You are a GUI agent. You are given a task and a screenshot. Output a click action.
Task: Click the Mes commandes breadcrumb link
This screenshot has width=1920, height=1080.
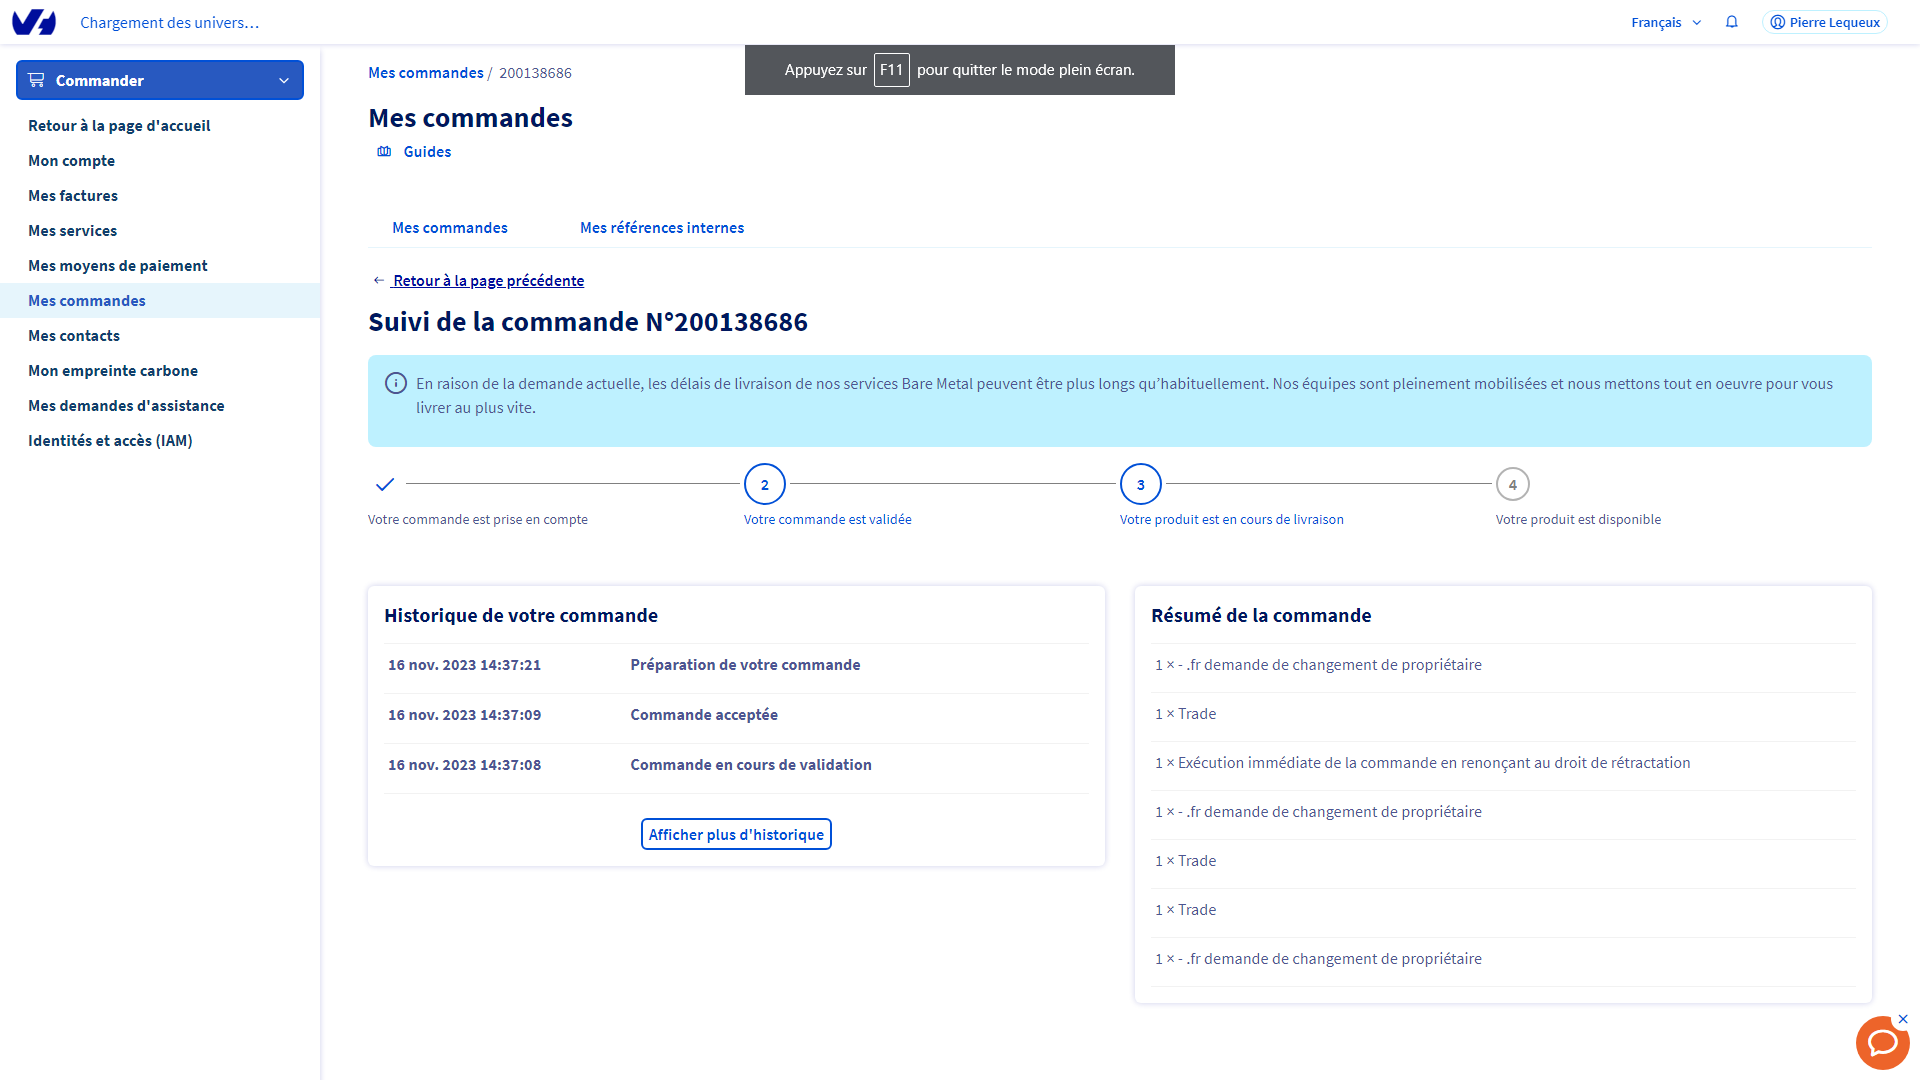pos(425,73)
